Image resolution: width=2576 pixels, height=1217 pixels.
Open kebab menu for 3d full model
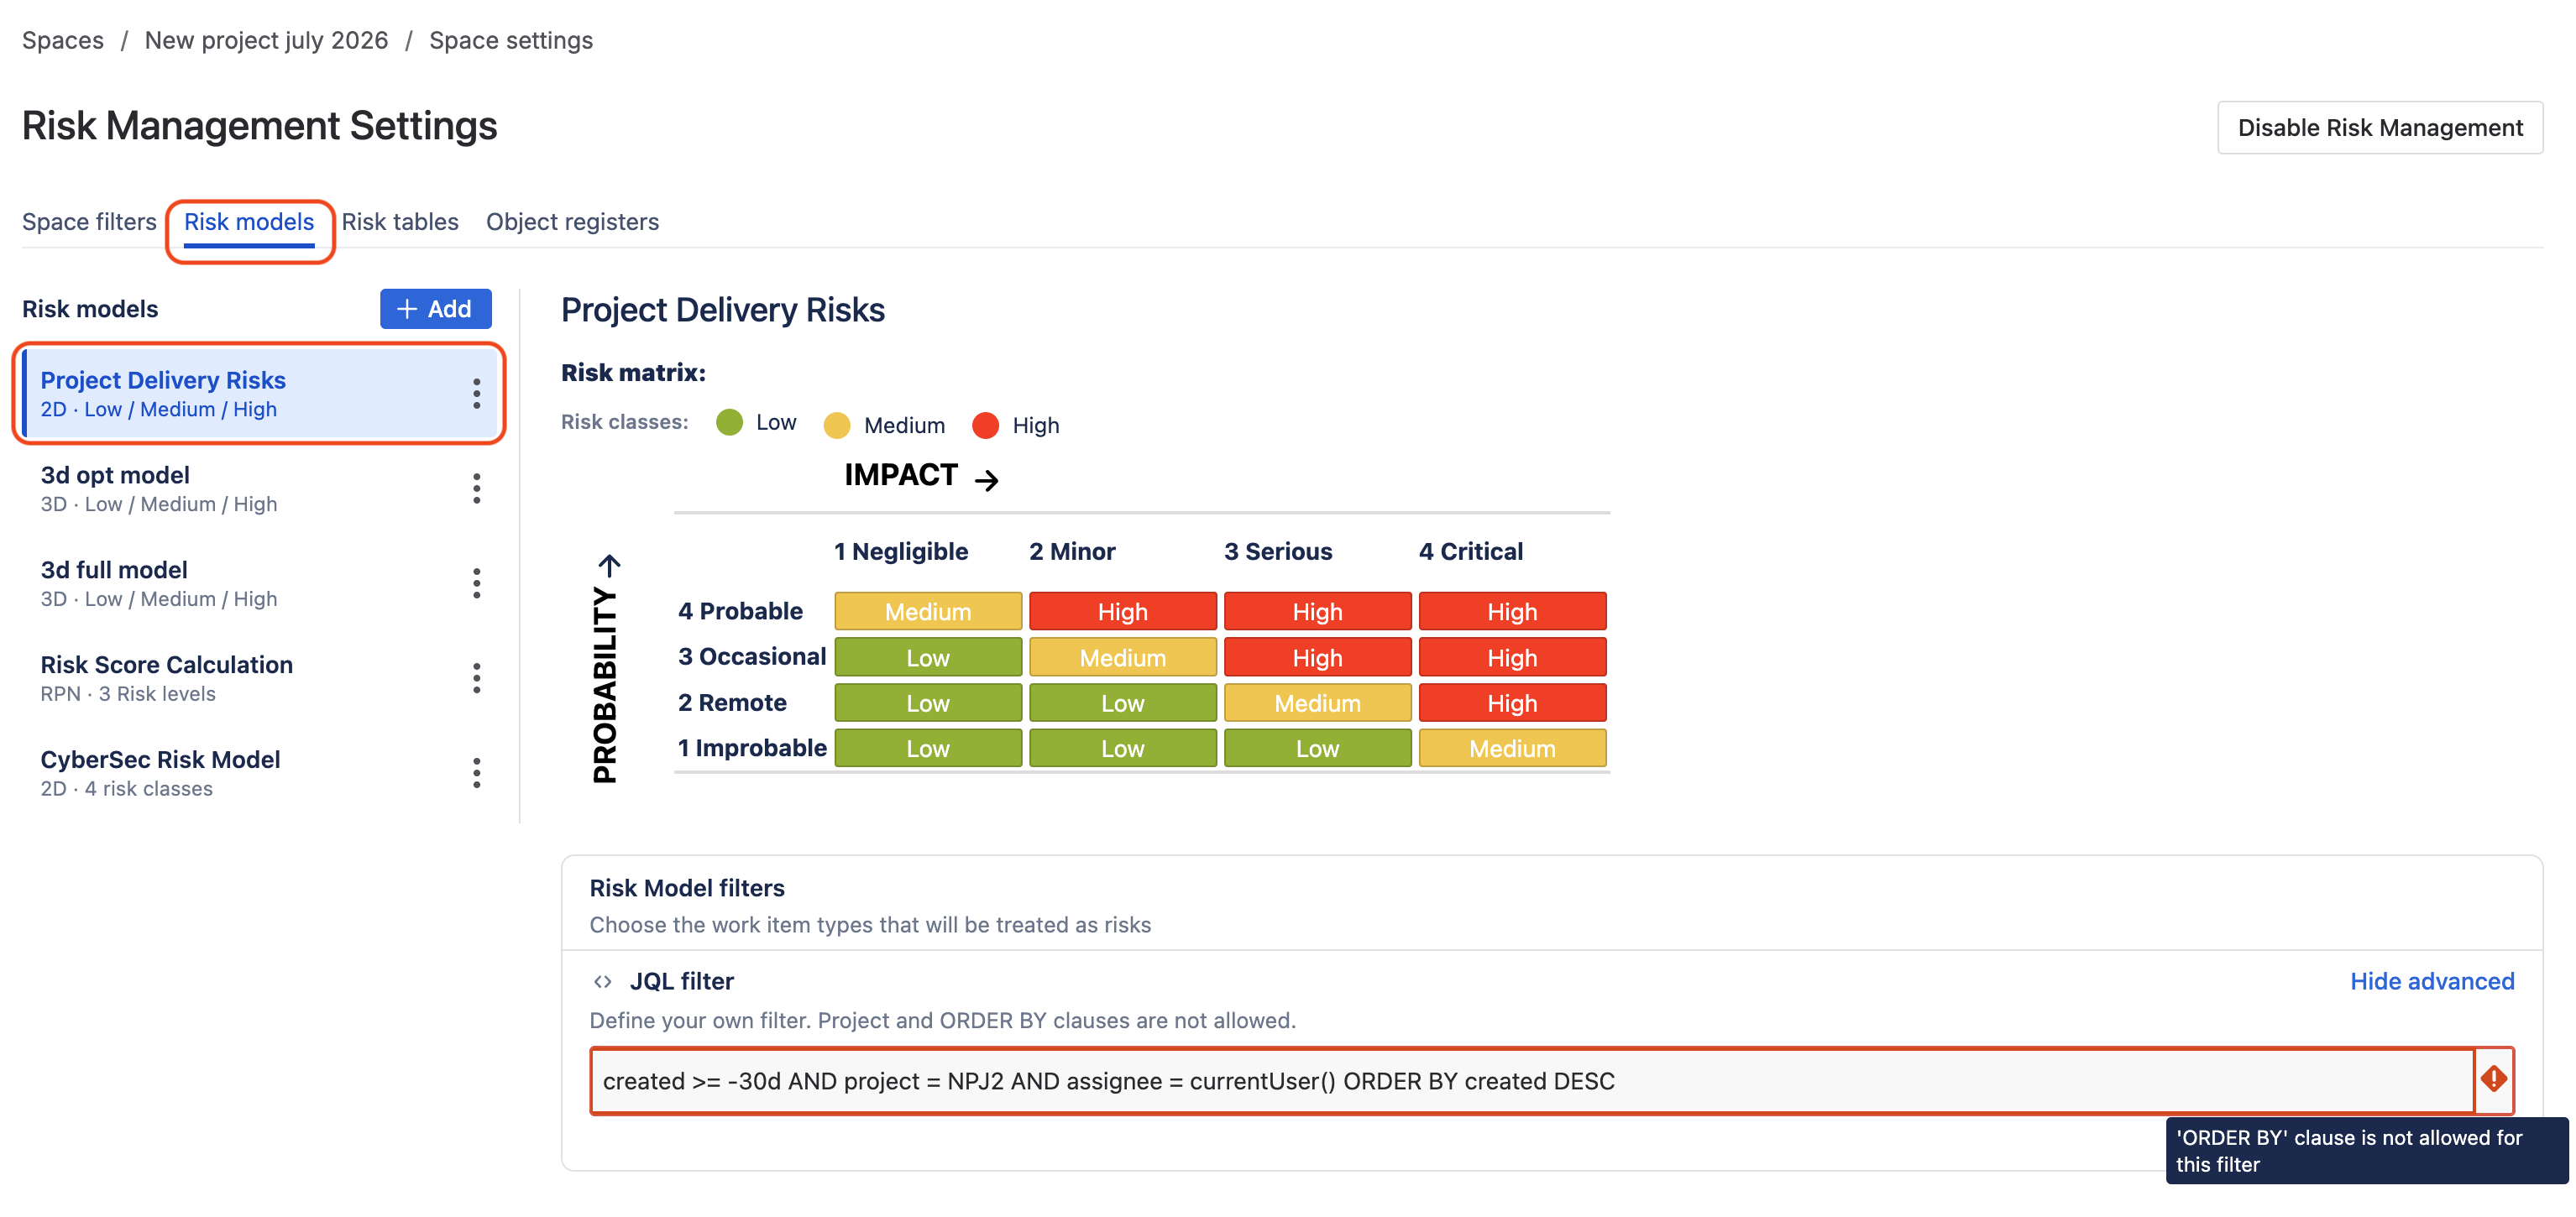(x=476, y=583)
